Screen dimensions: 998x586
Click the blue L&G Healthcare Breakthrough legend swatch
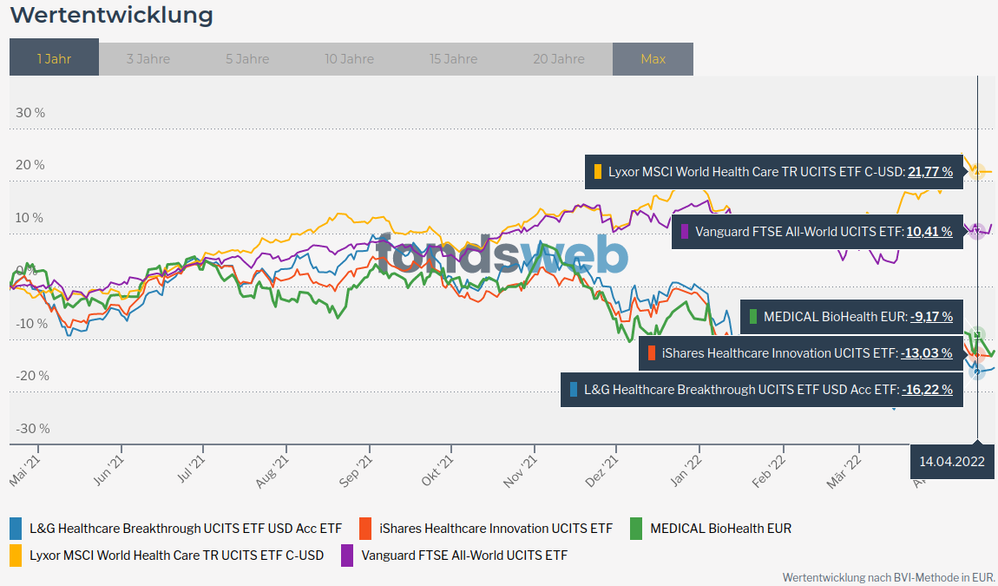16,528
